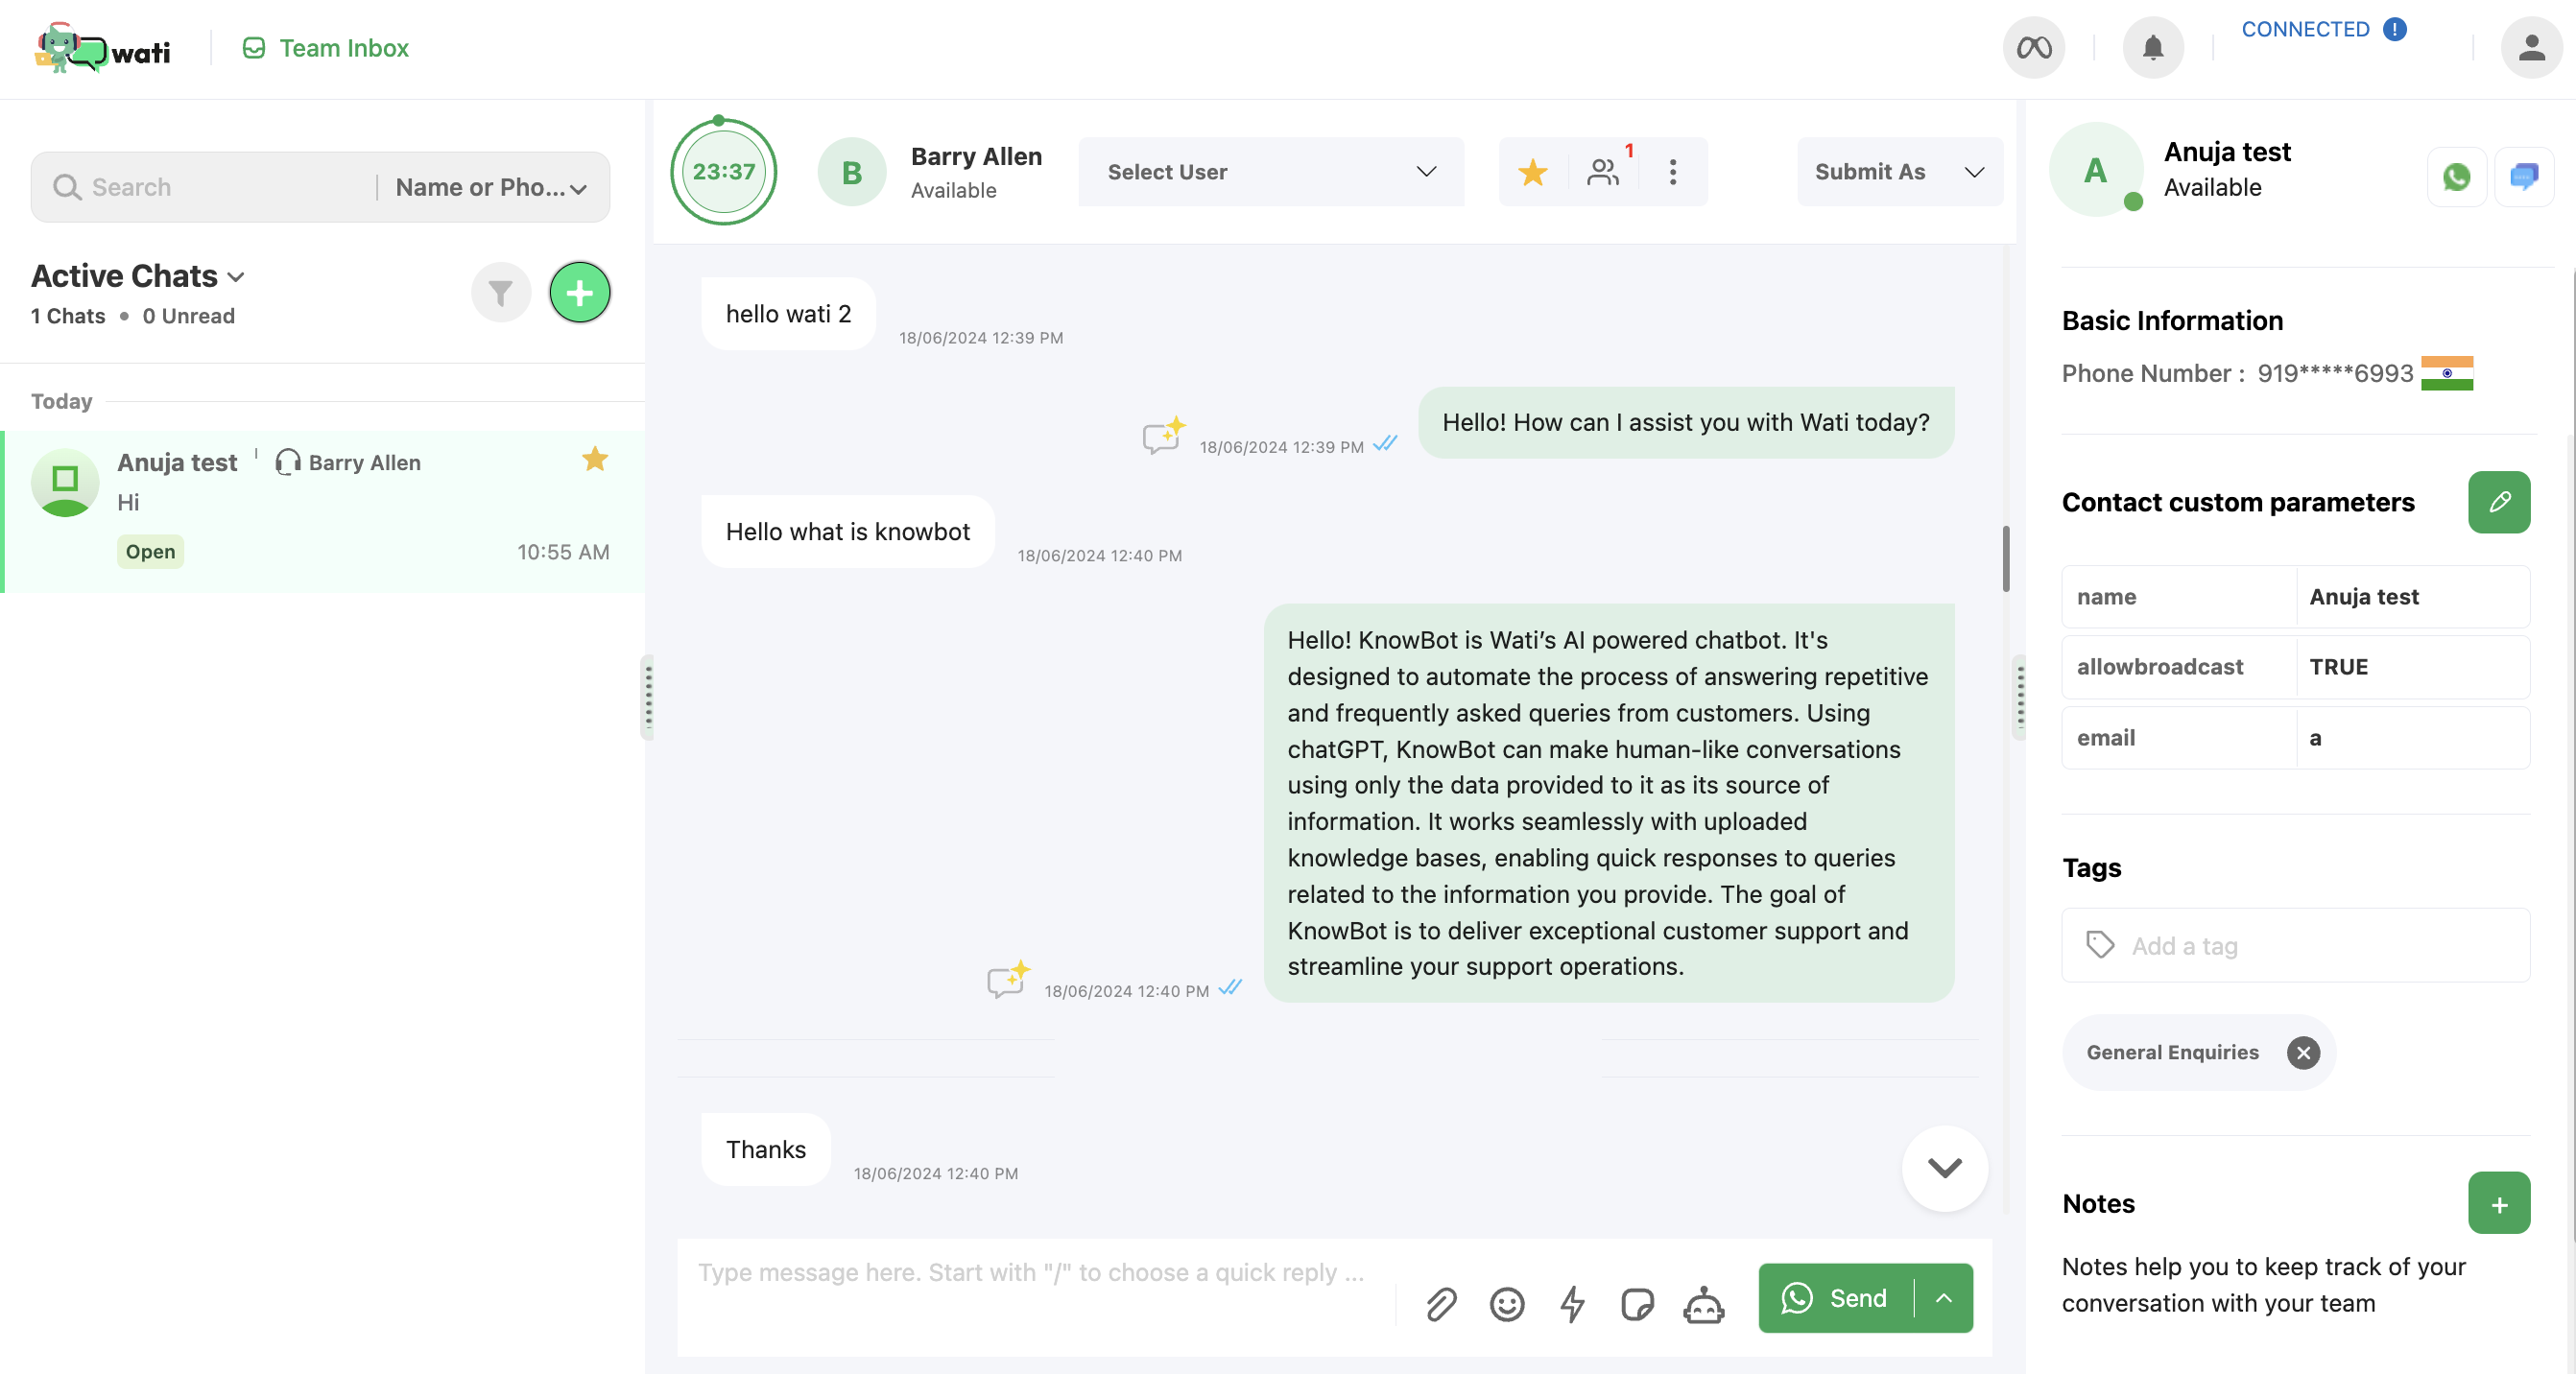2576x1374 pixels.
Task: Open the chat filter funnel icon
Action: click(x=500, y=292)
